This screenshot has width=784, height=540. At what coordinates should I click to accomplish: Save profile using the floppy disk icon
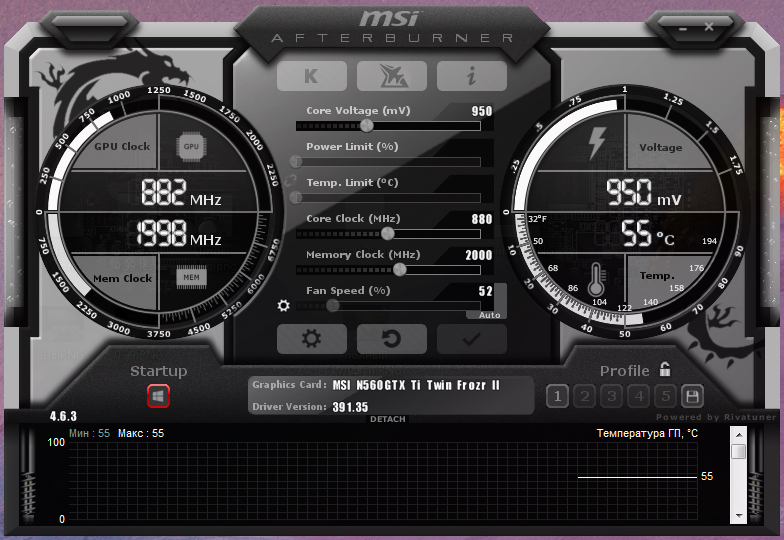(692, 396)
